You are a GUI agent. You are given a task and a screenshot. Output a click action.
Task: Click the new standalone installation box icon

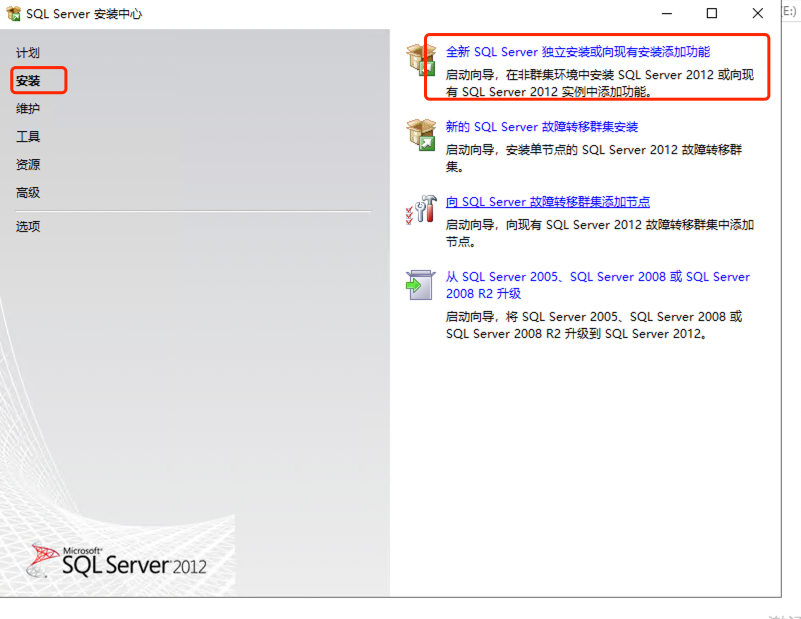419,60
